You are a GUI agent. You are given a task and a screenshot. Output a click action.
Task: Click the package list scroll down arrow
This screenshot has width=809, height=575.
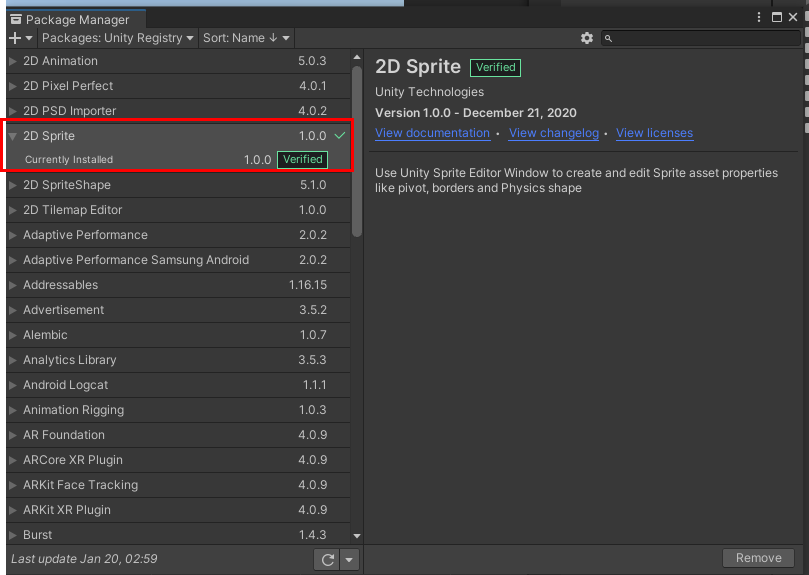357,536
